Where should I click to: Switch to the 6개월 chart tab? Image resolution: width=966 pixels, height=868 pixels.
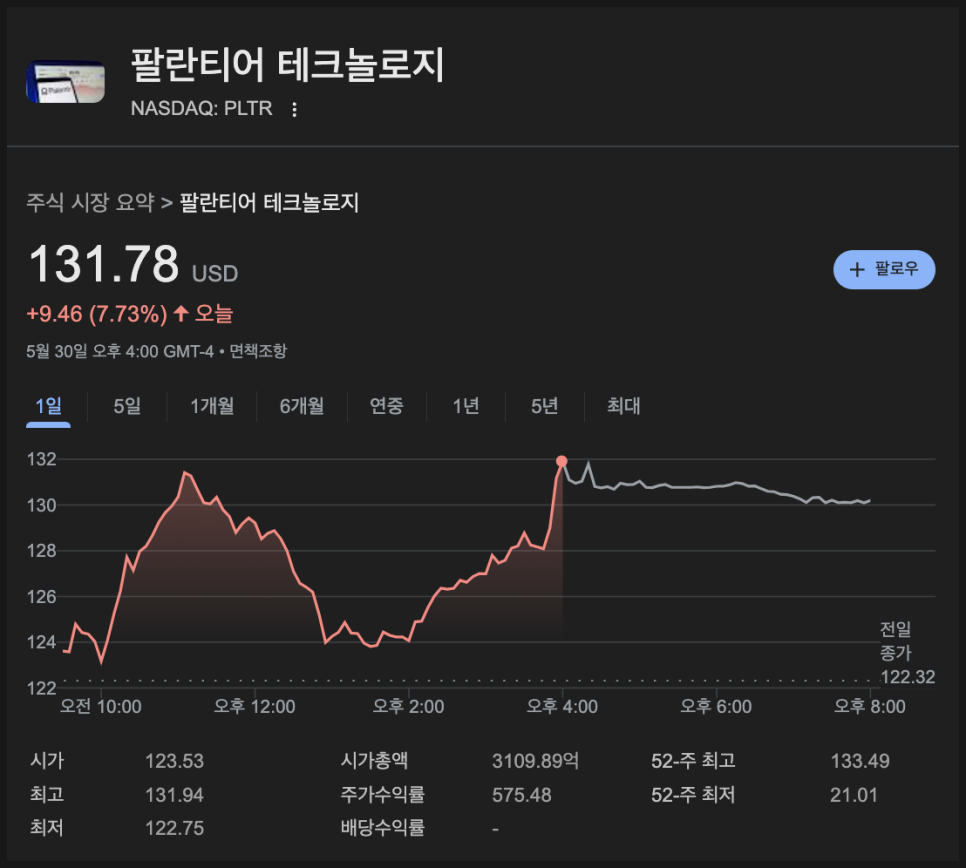[x=302, y=406]
